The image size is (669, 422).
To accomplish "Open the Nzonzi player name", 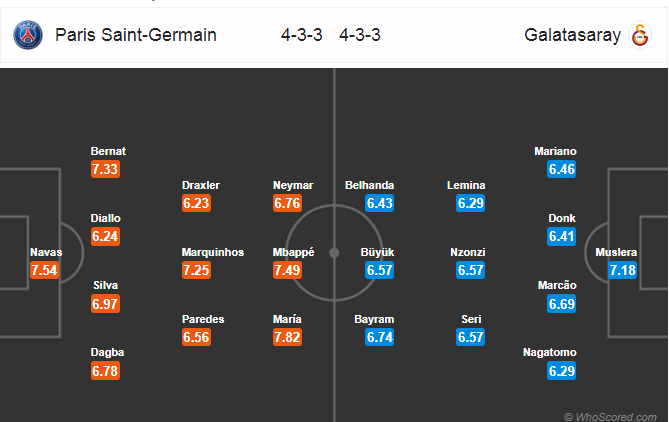I will [x=468, y=252].
